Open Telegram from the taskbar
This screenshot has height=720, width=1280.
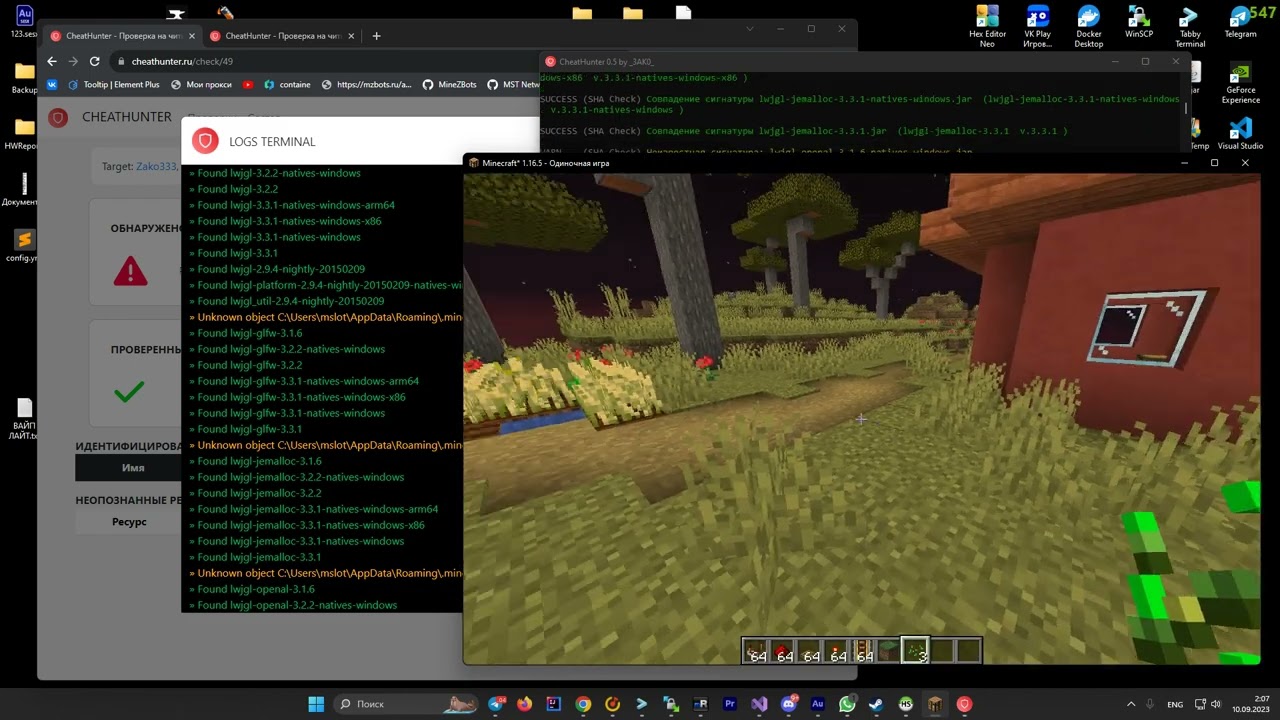coord(497,704)
